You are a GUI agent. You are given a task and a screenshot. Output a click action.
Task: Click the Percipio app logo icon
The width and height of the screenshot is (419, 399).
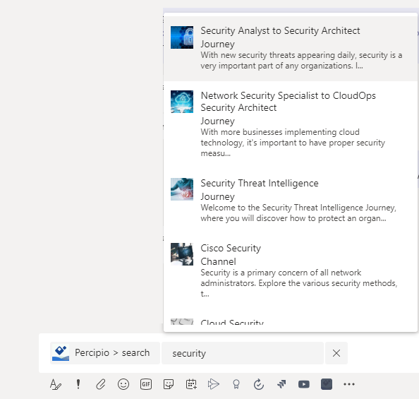(x=60, y=353)
